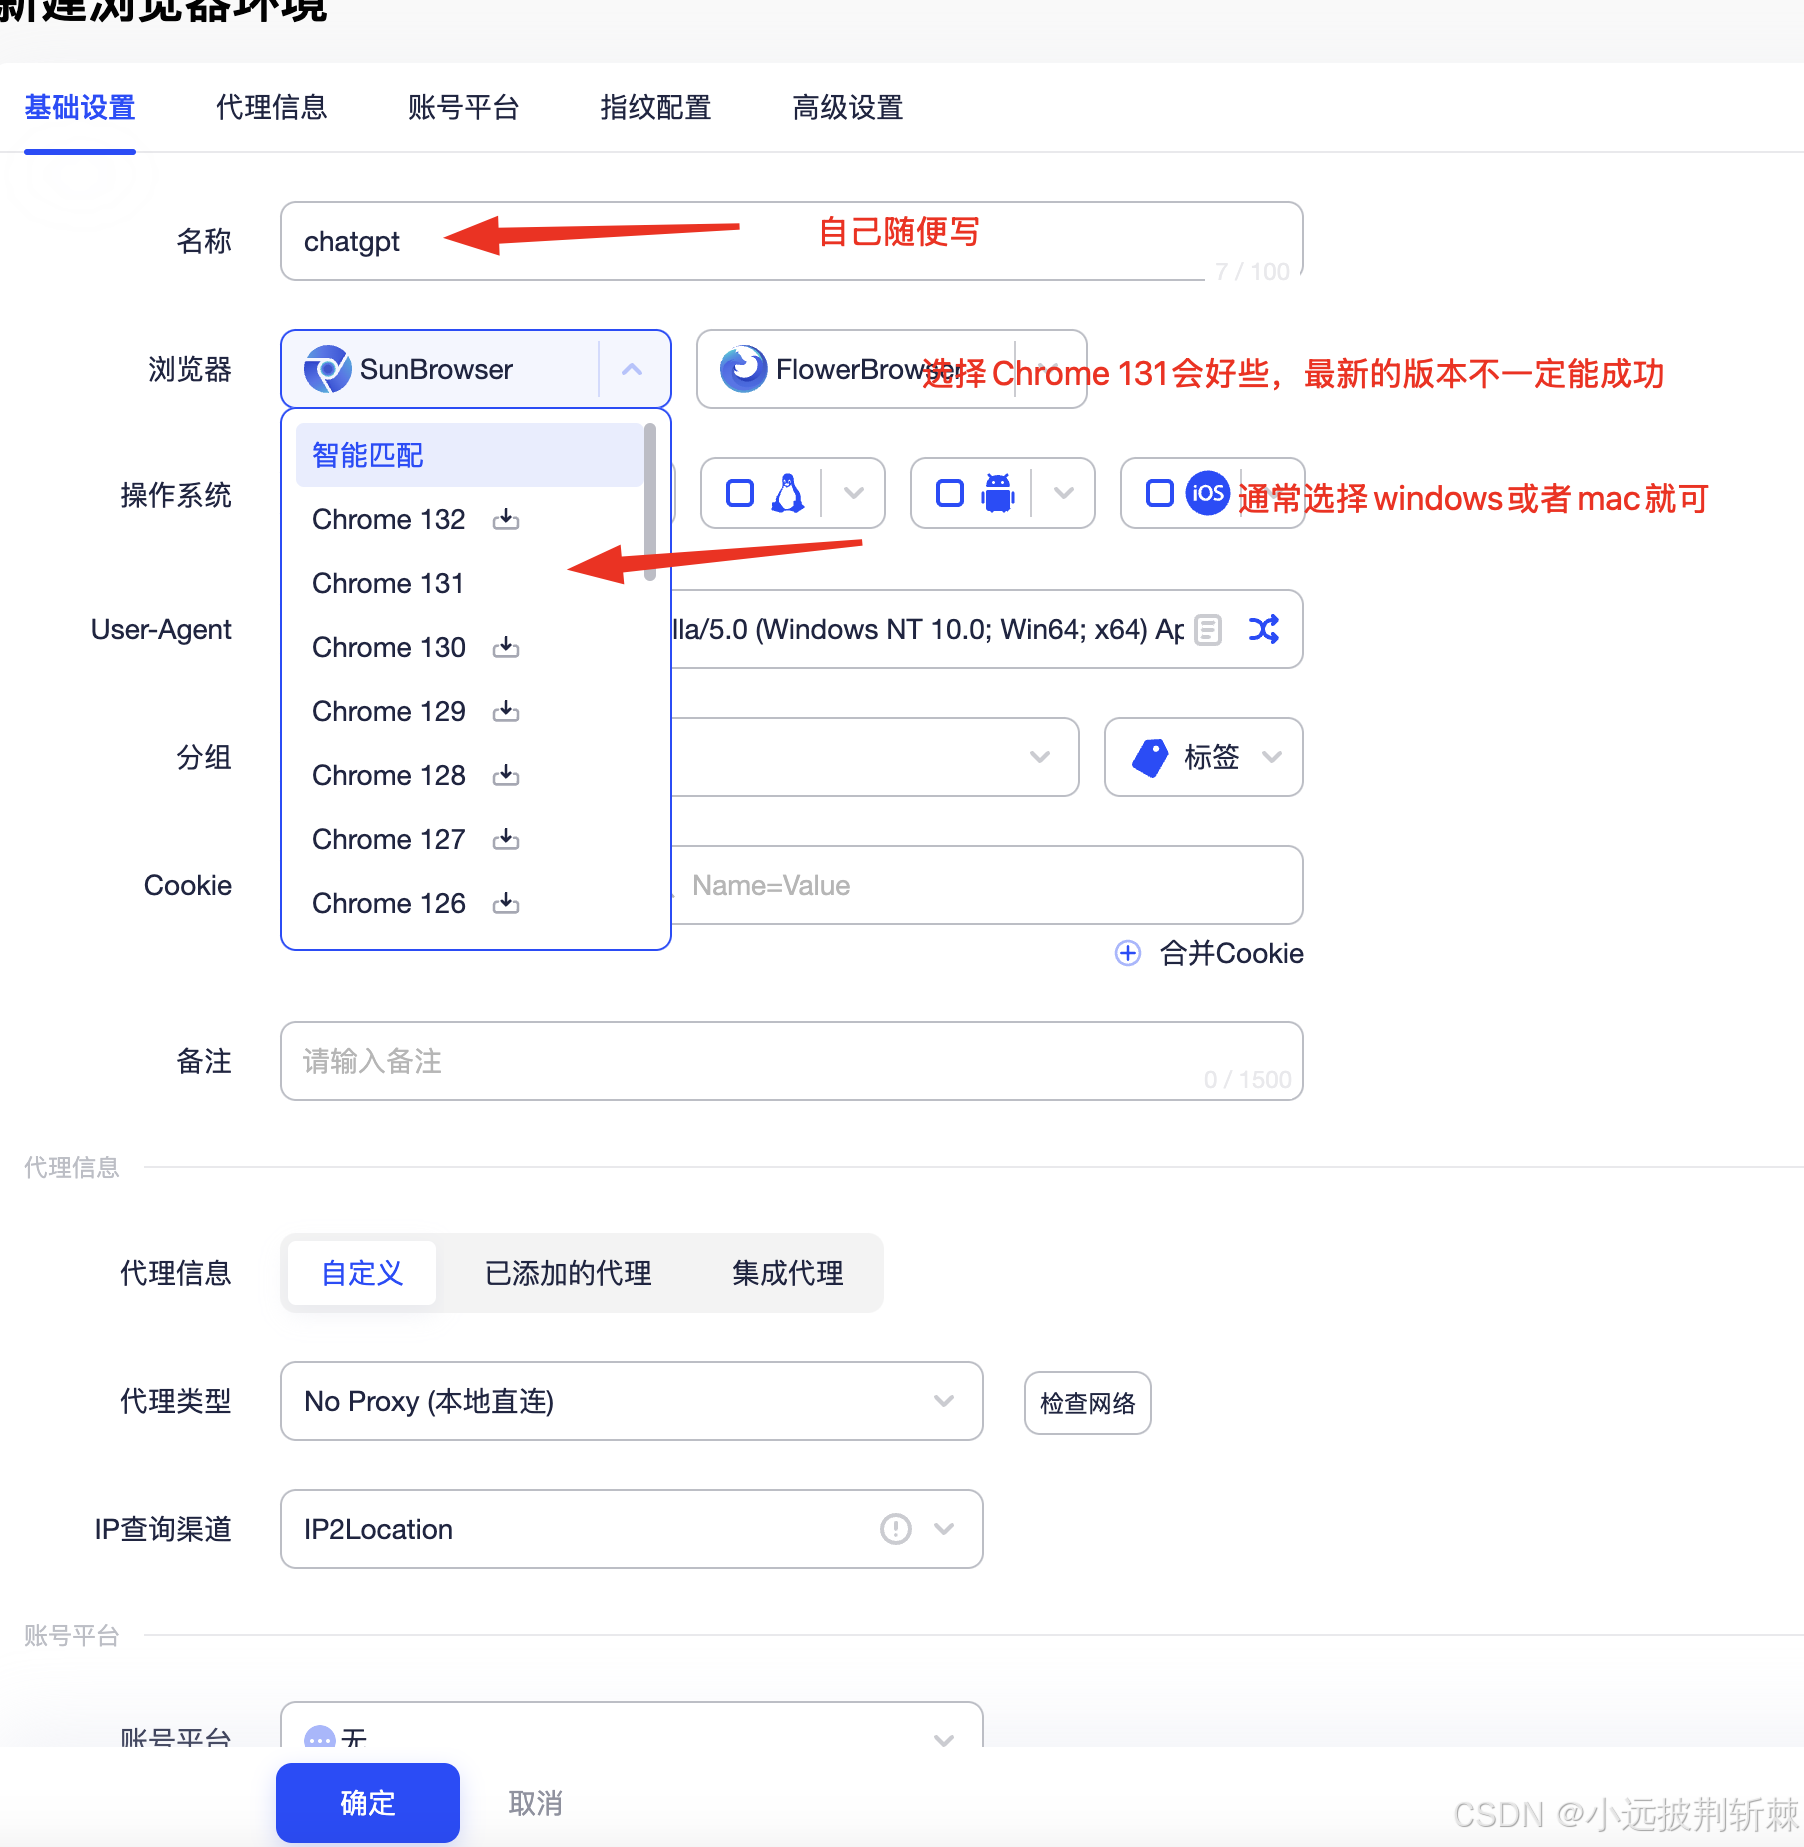Click the 确定 confirm button
The width and height of the screenshot is (1804, 1847).
click(x=367, y=1803)
